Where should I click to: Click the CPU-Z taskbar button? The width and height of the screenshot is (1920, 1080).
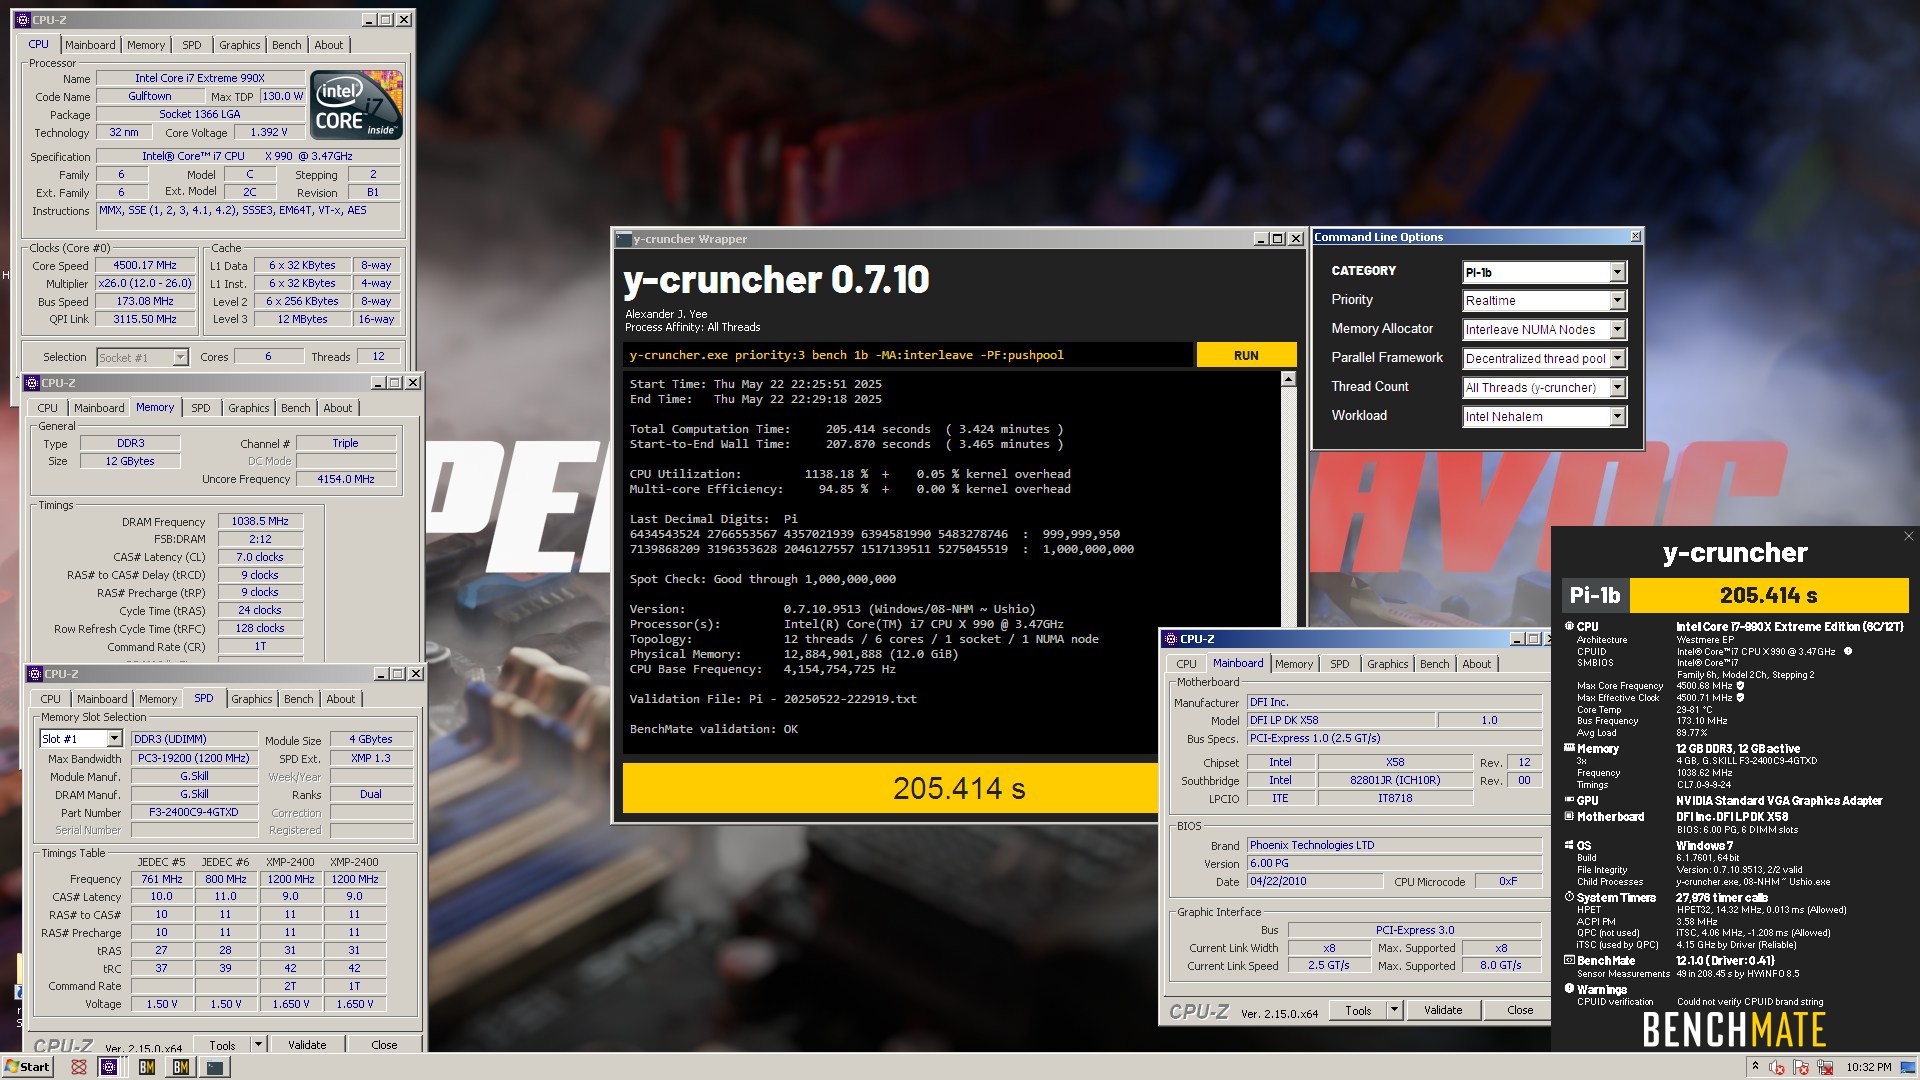pos(109,1067)
